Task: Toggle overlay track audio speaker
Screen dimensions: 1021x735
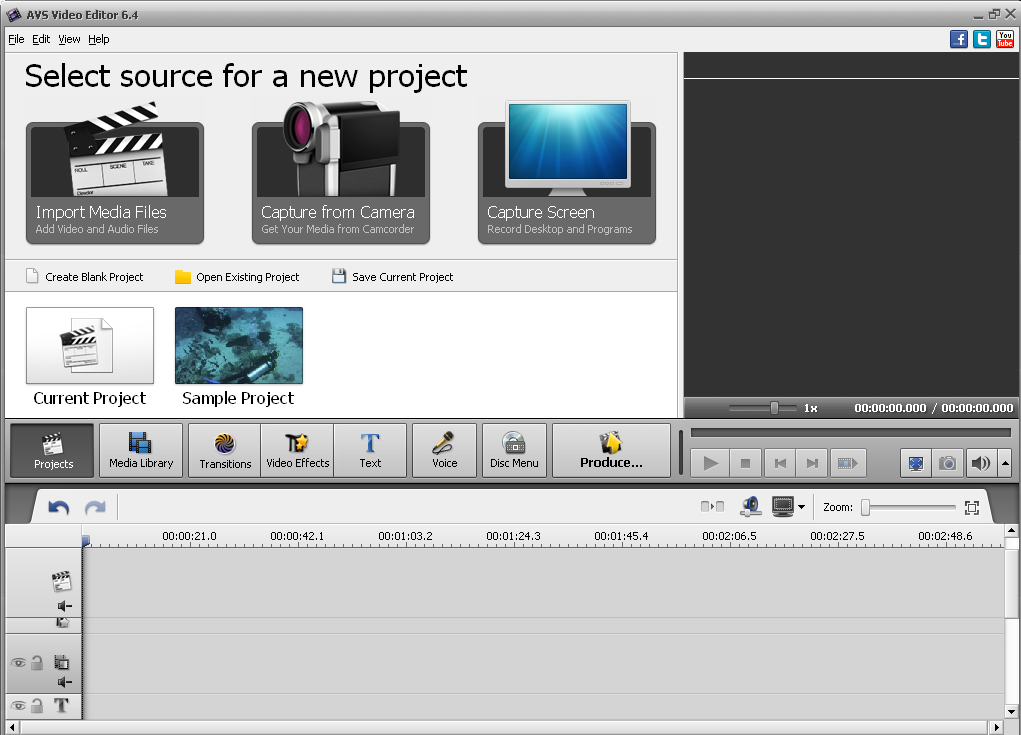Action: click(x=64, y=682)
